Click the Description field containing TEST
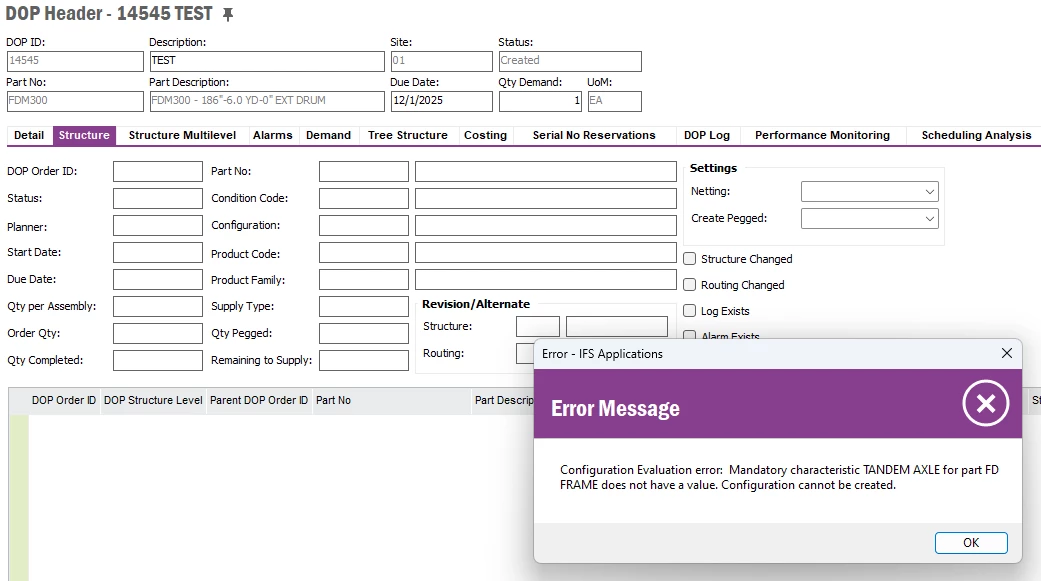Image resolution: width=1041 pixels, height=581 pixels. 267,61
